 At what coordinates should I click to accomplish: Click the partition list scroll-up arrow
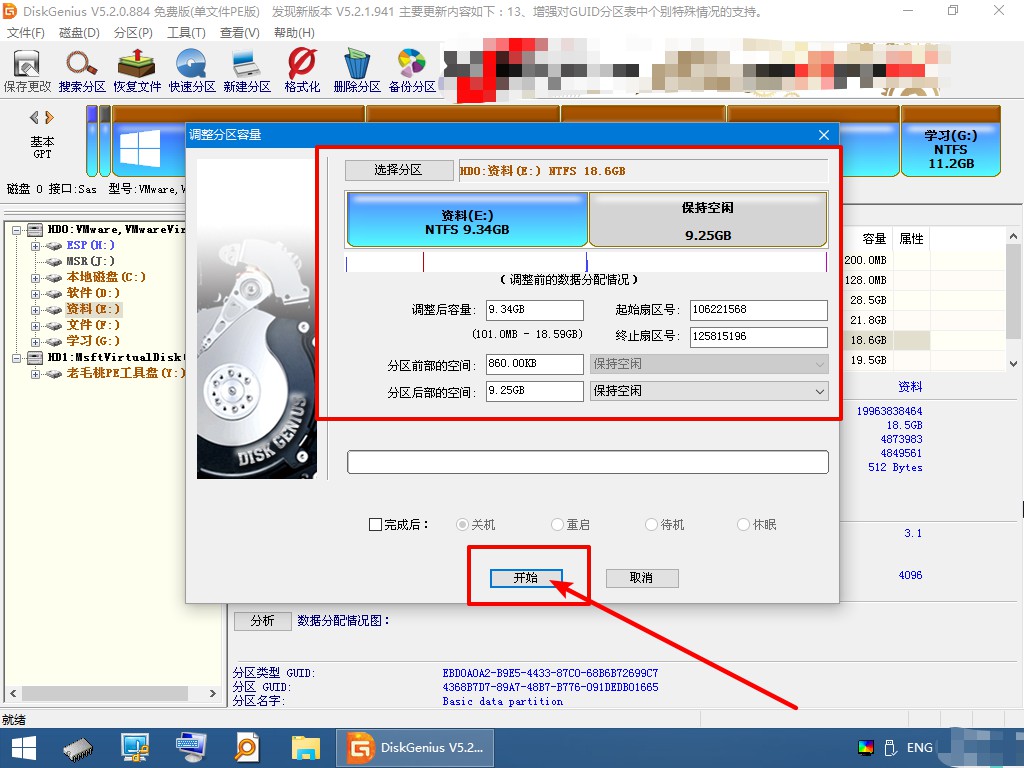(1013, 236)
